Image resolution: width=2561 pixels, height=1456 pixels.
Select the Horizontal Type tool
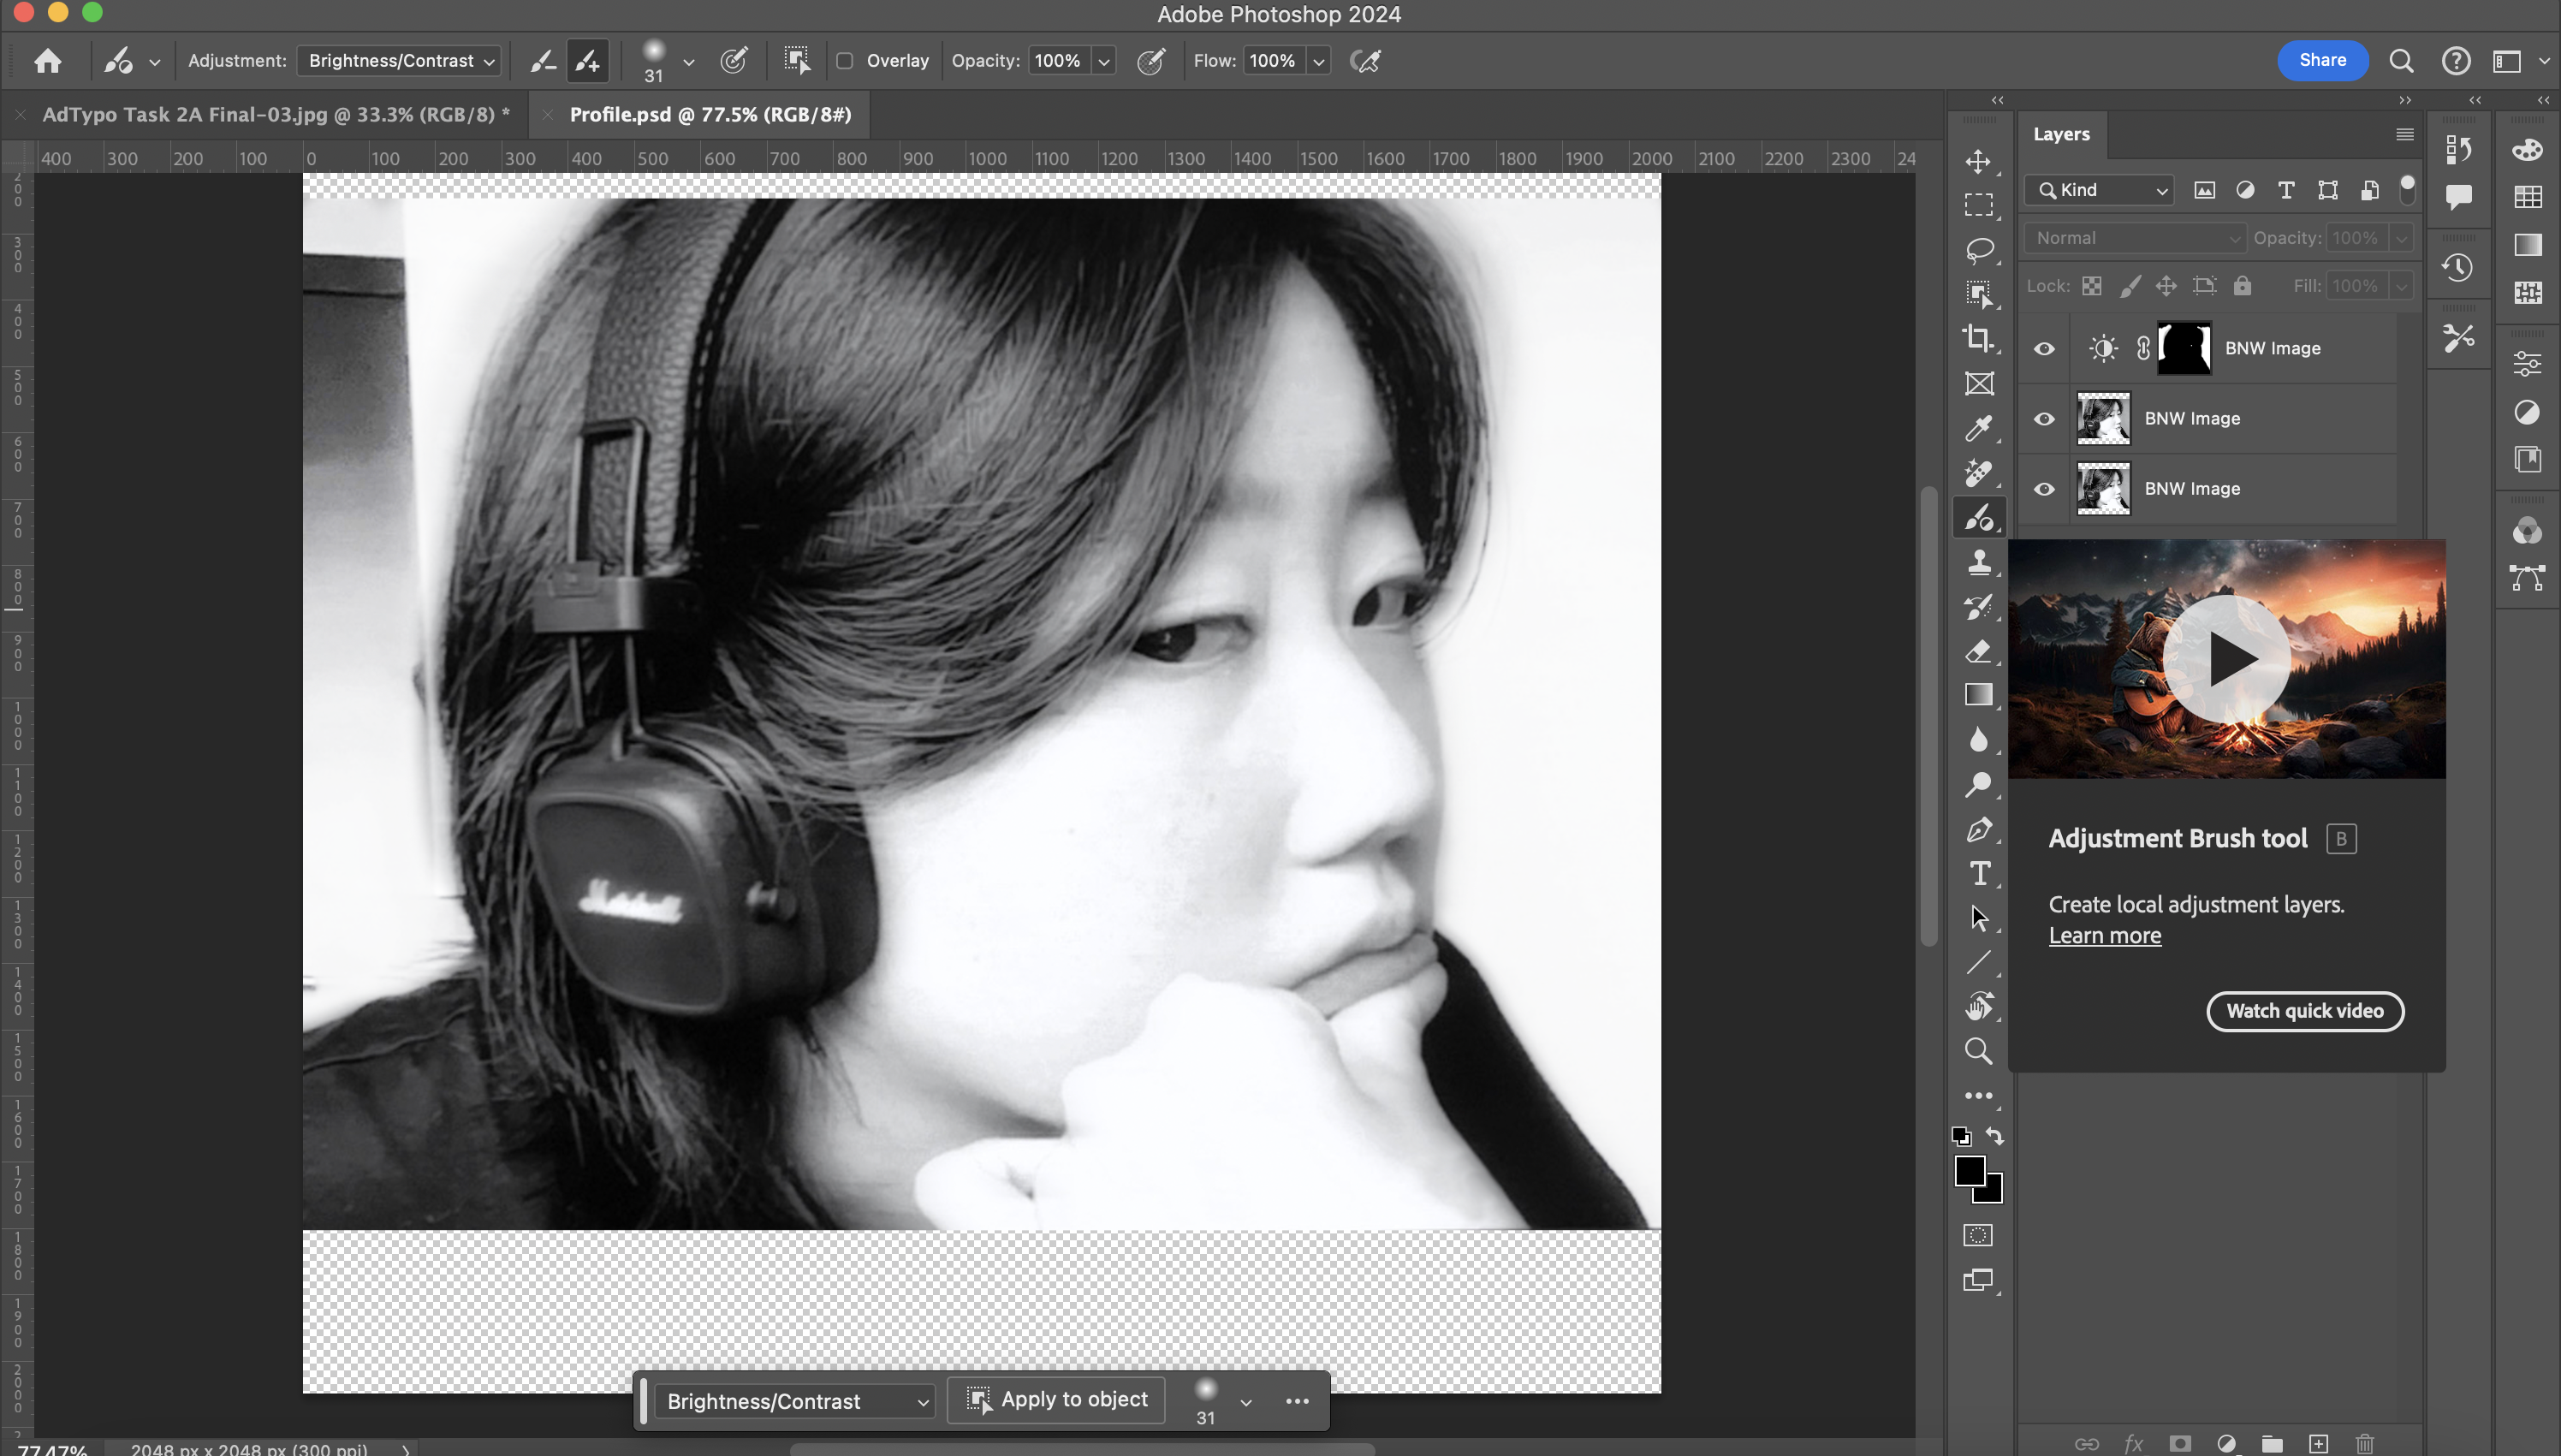[1977, 874]
